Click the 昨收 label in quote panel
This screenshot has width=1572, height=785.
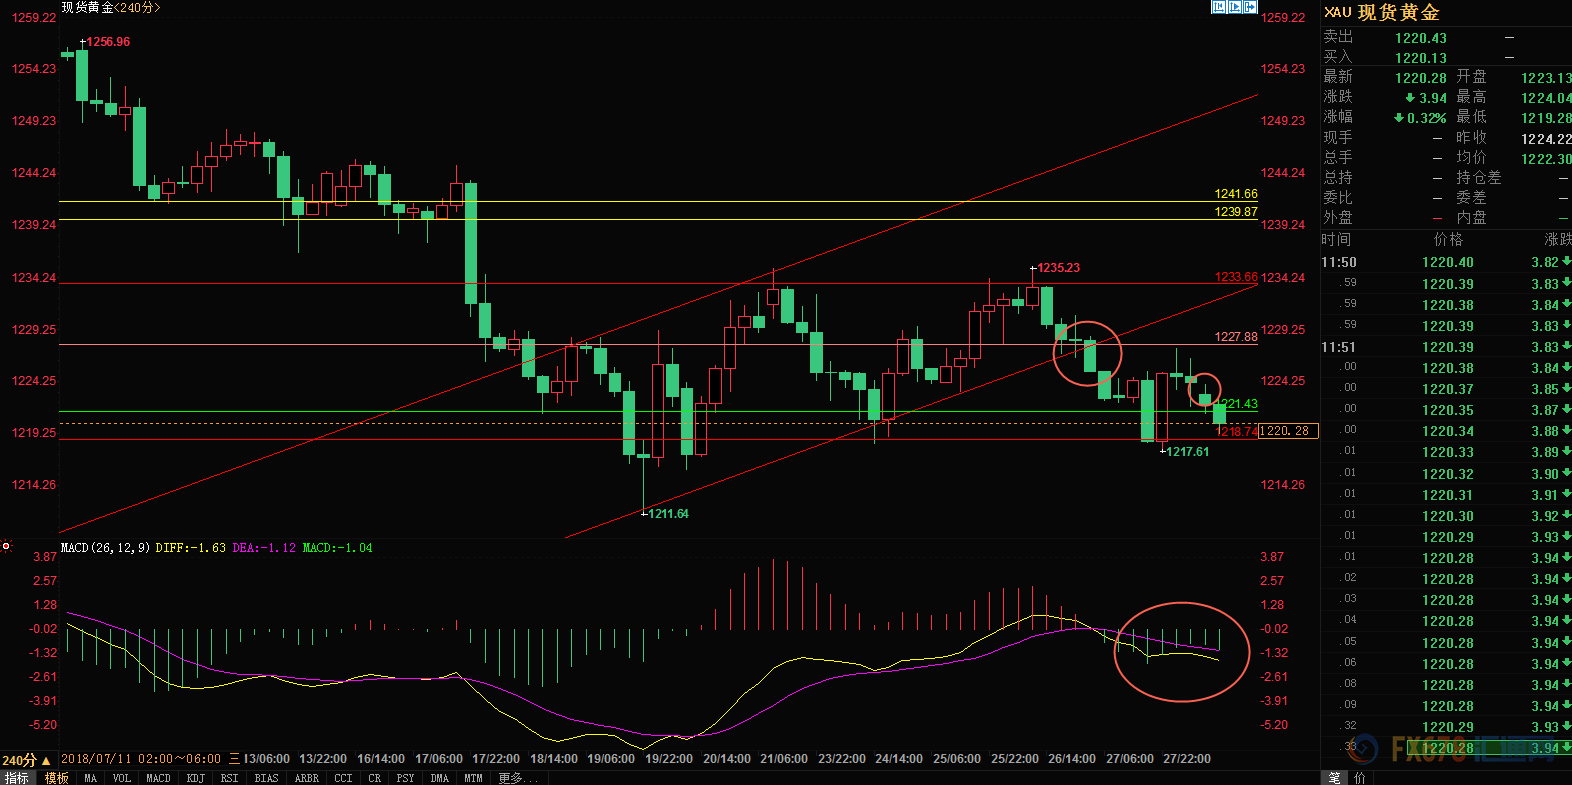1471,138
